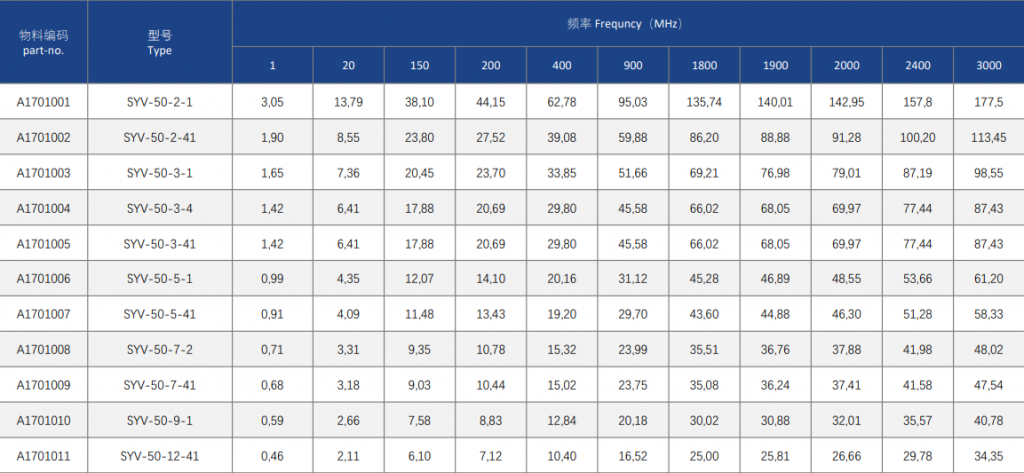
Task: Select the Frequency (MHz) header cell
Action: point(628,24)
